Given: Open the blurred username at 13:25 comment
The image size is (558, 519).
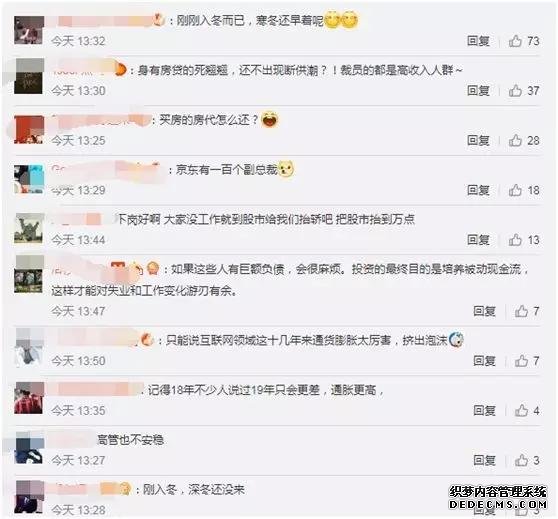Looking at the screenshot, I should tap(100, 121).
